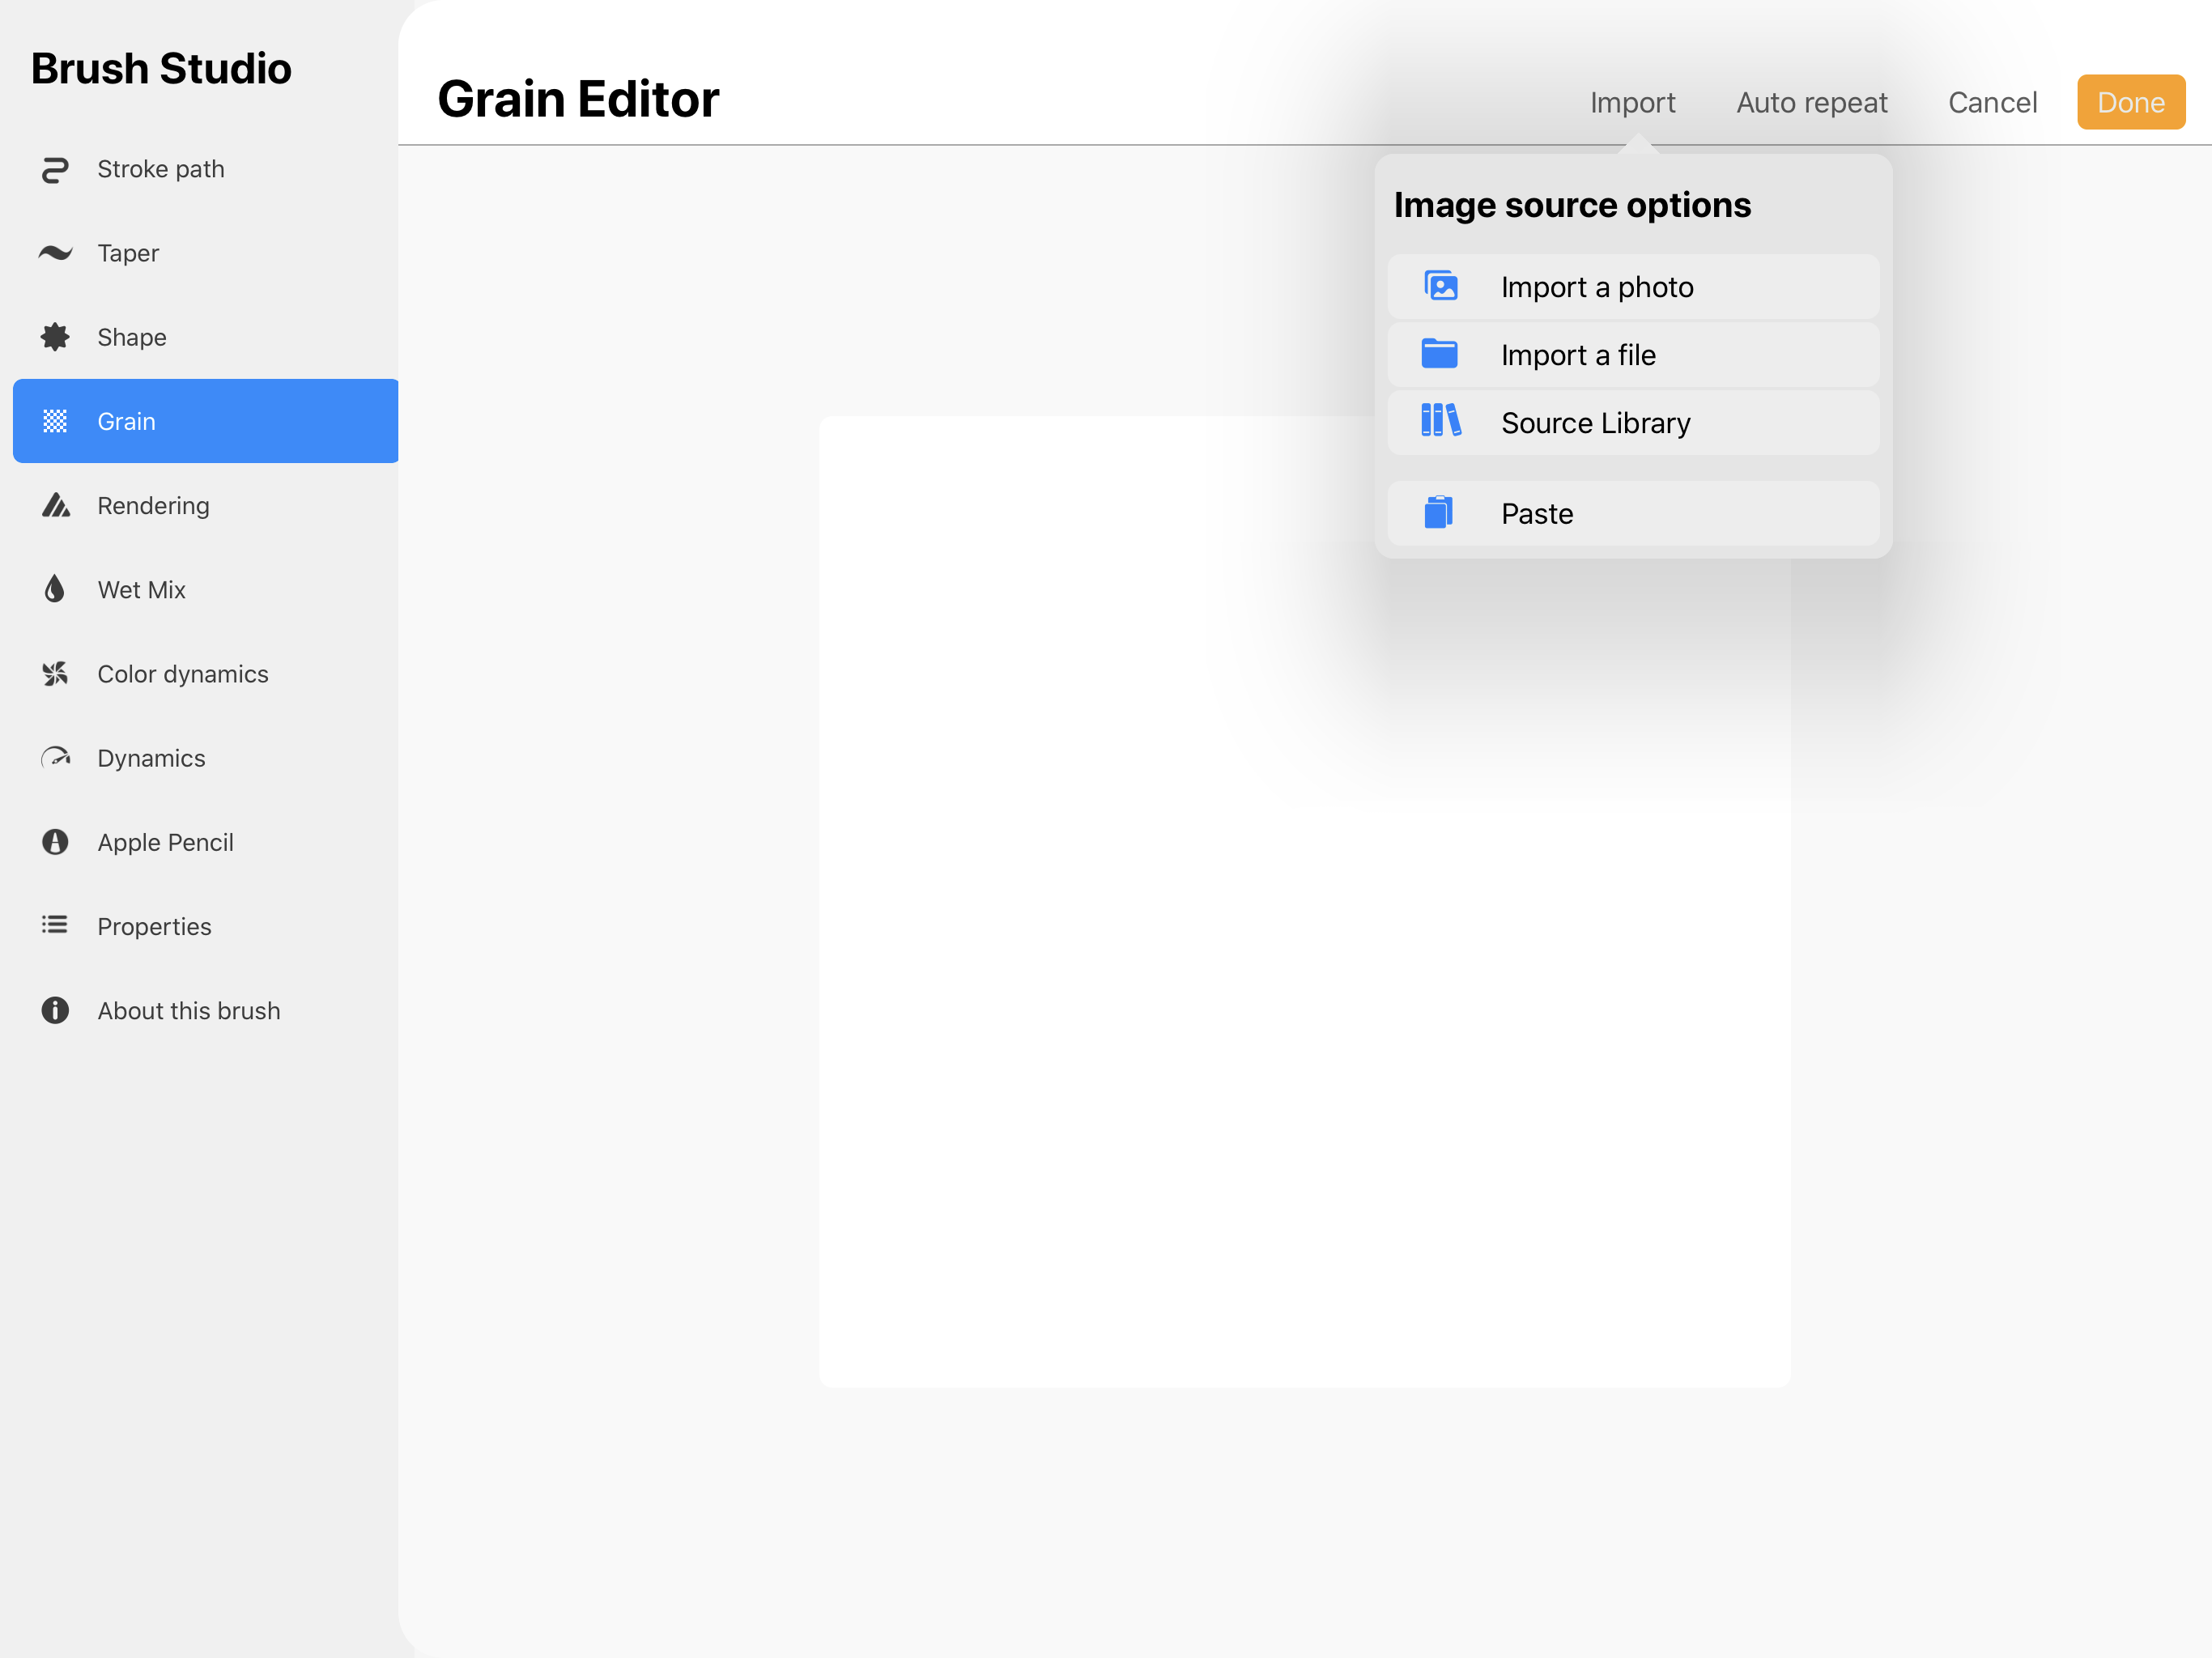This screenshot has width=2212, height=1658.
Task: Click the Wet Mix droplet icon
Action: (x=55, y=590)
